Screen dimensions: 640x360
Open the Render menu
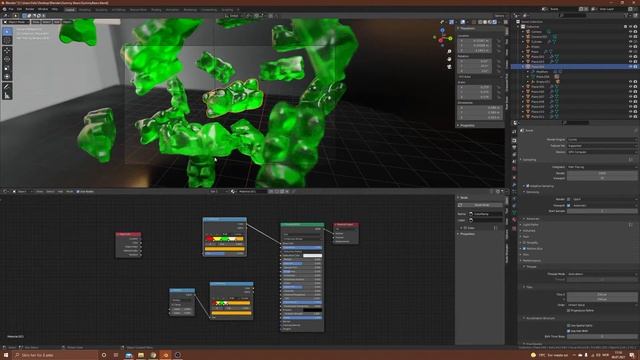30,9
